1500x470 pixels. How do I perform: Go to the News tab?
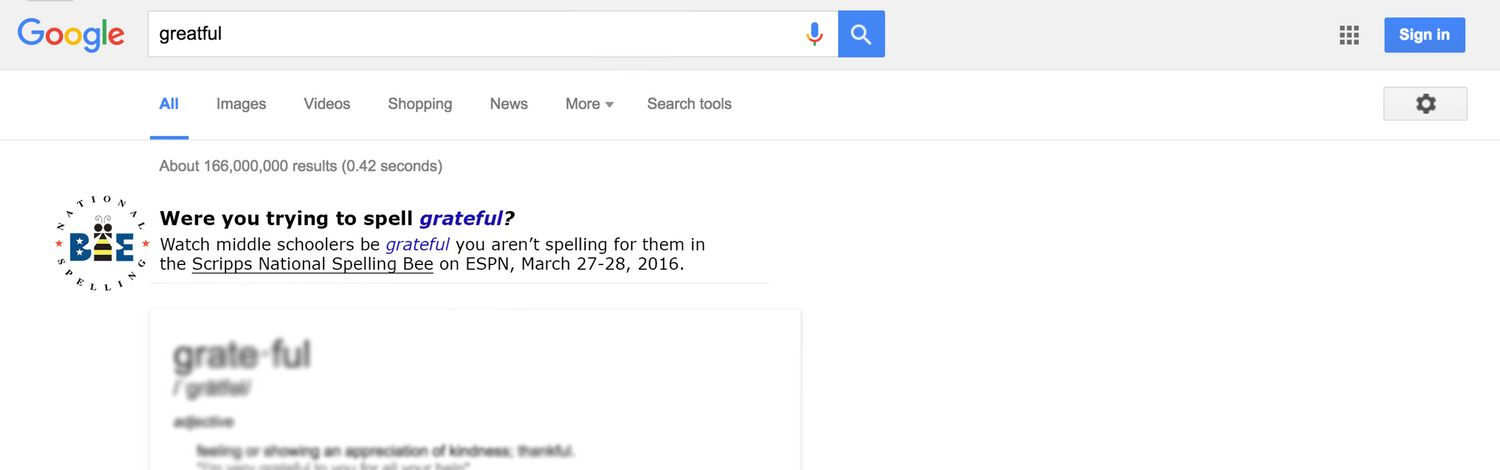pos(509,104)
